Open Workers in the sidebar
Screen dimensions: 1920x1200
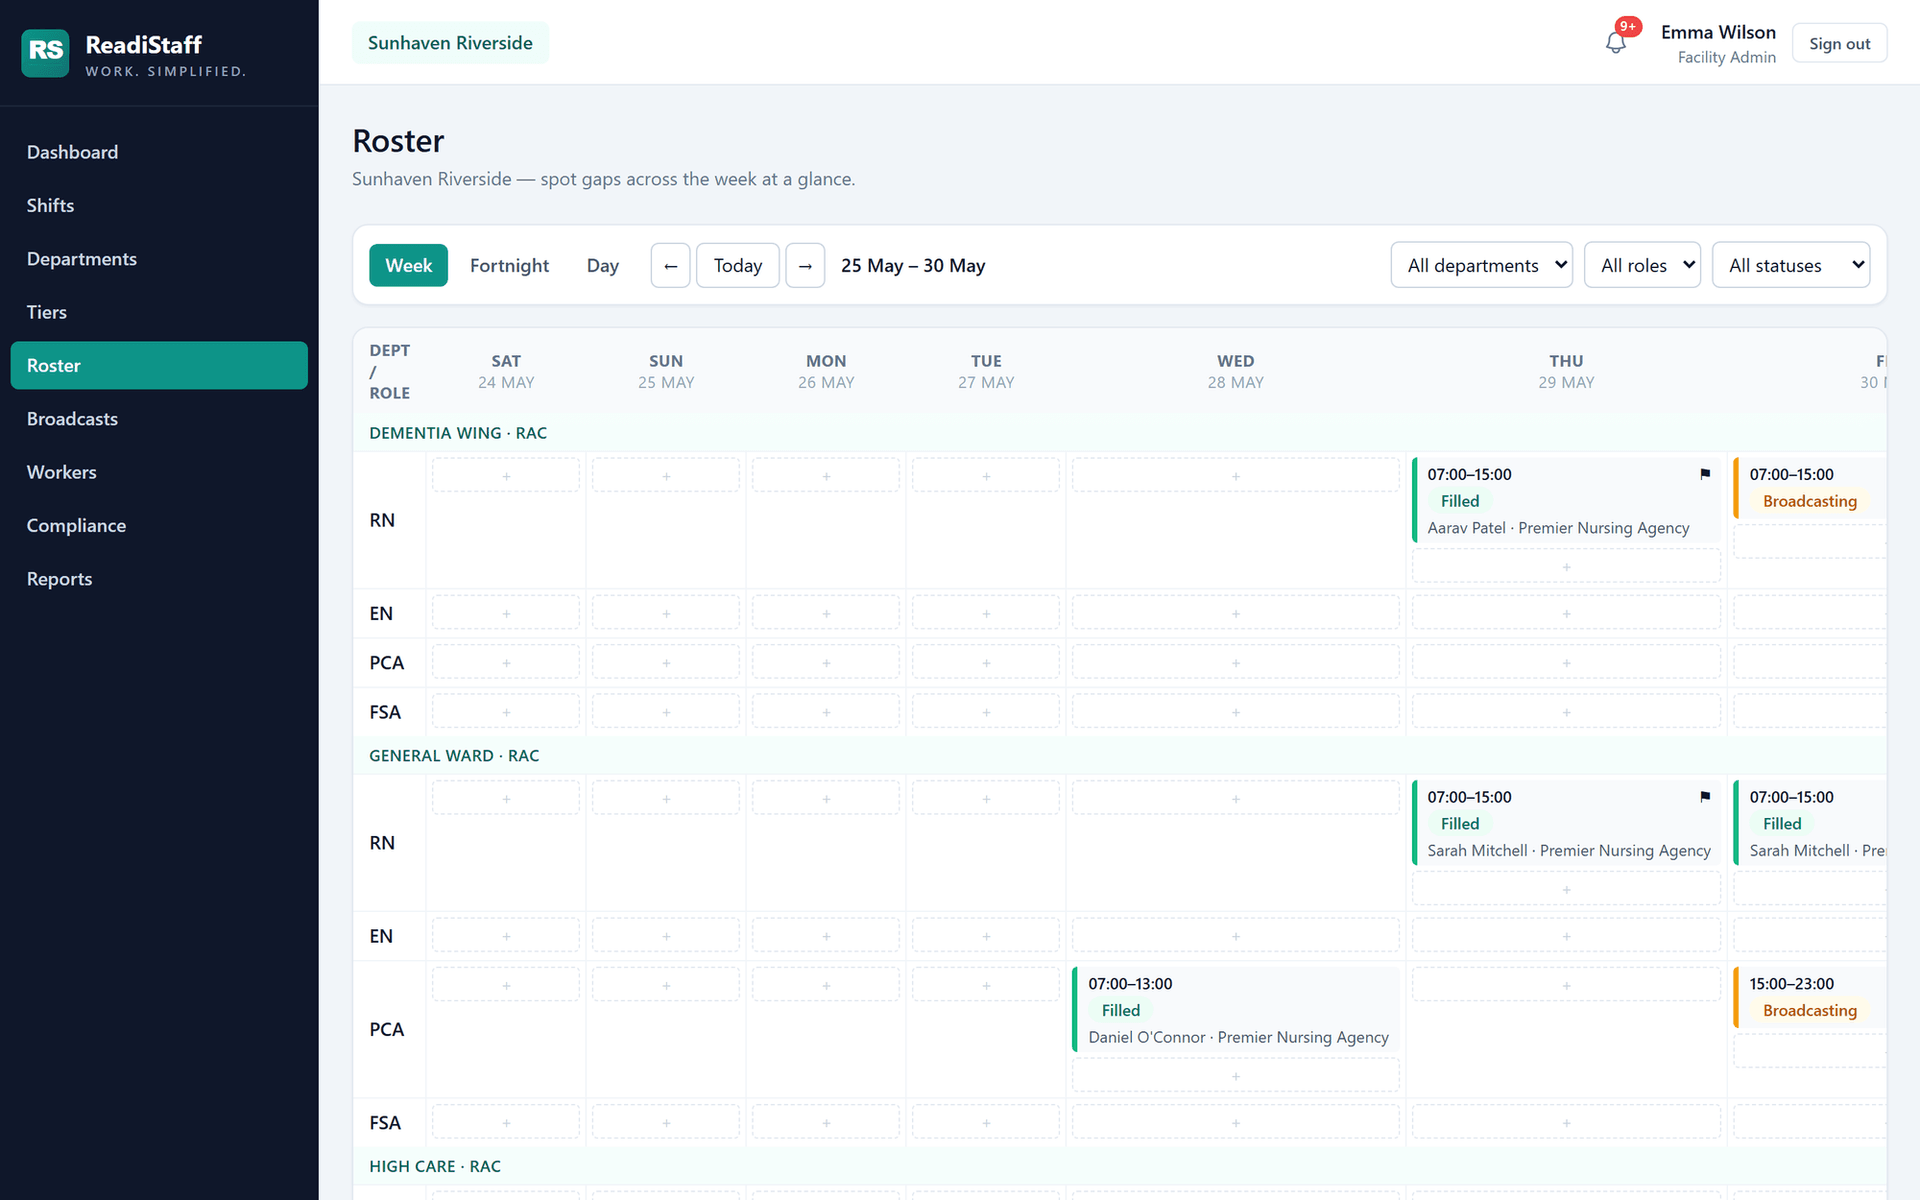click(x=159, y=472)
